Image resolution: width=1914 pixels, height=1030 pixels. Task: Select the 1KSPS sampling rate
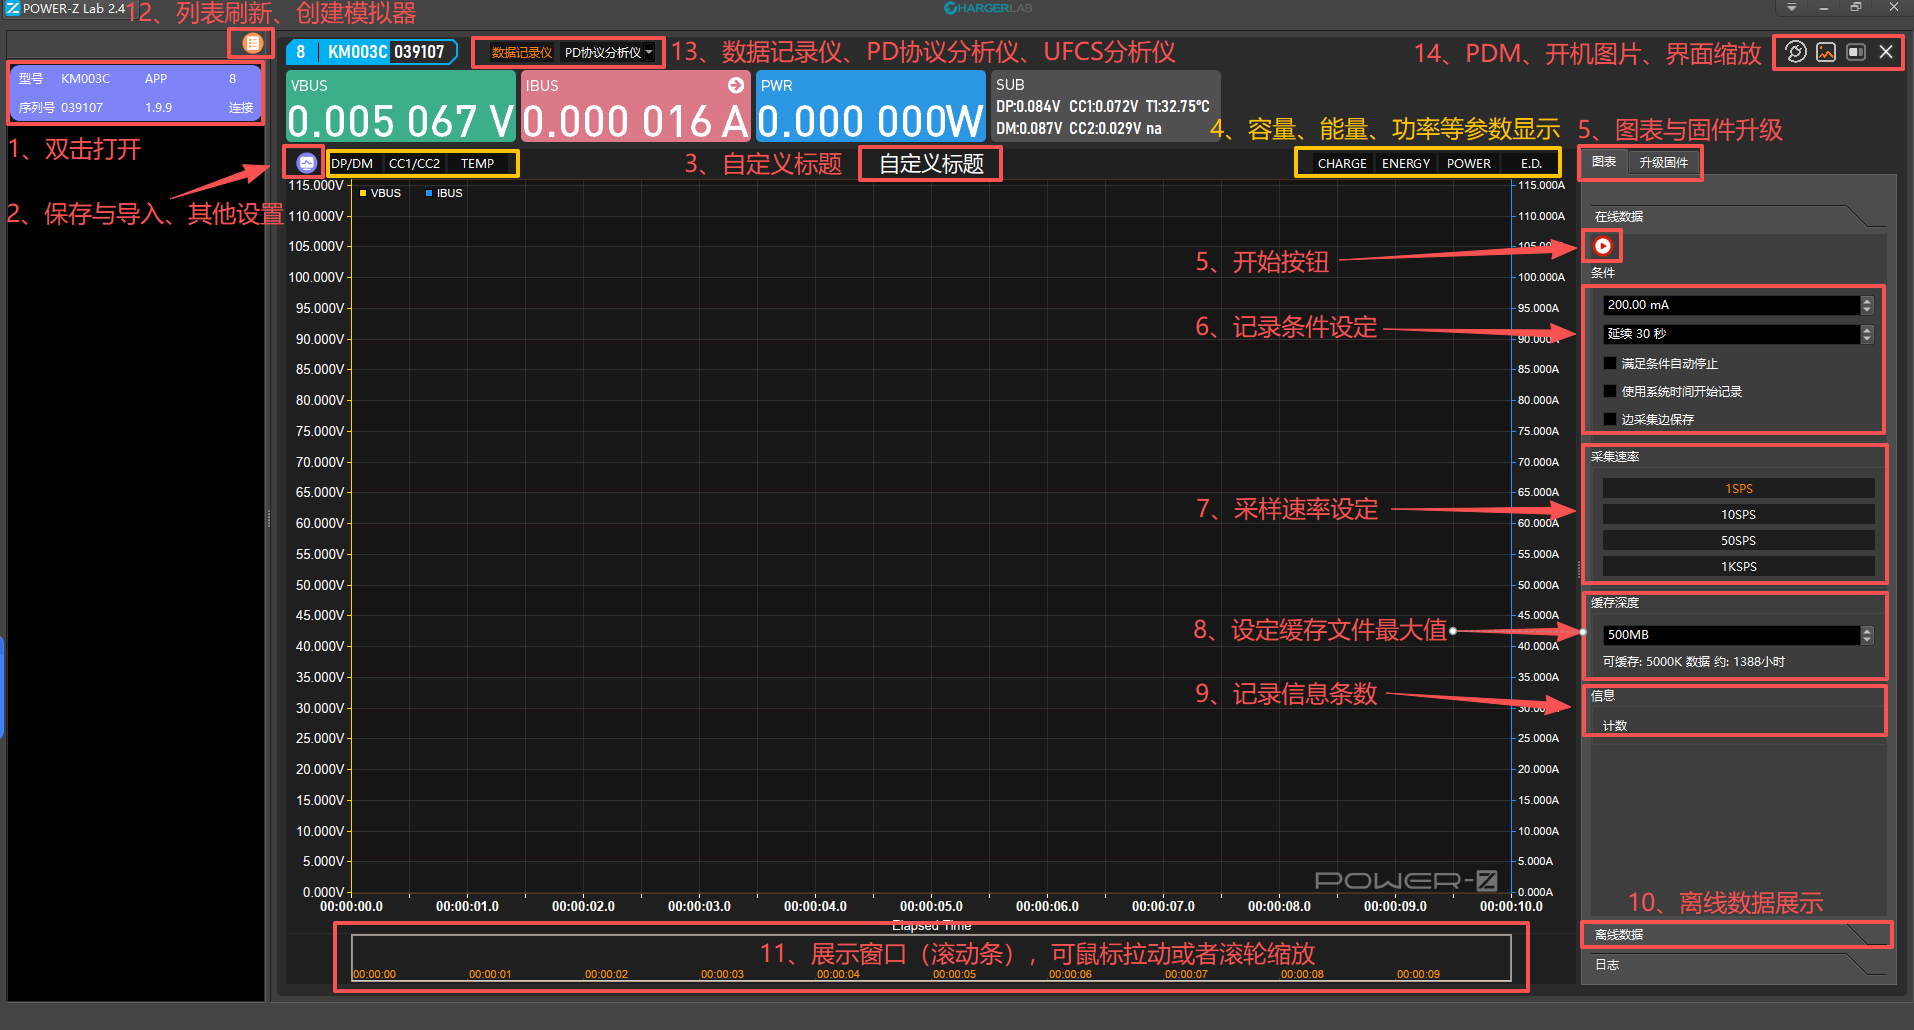pyautogui.click(x=1738, y=567)
